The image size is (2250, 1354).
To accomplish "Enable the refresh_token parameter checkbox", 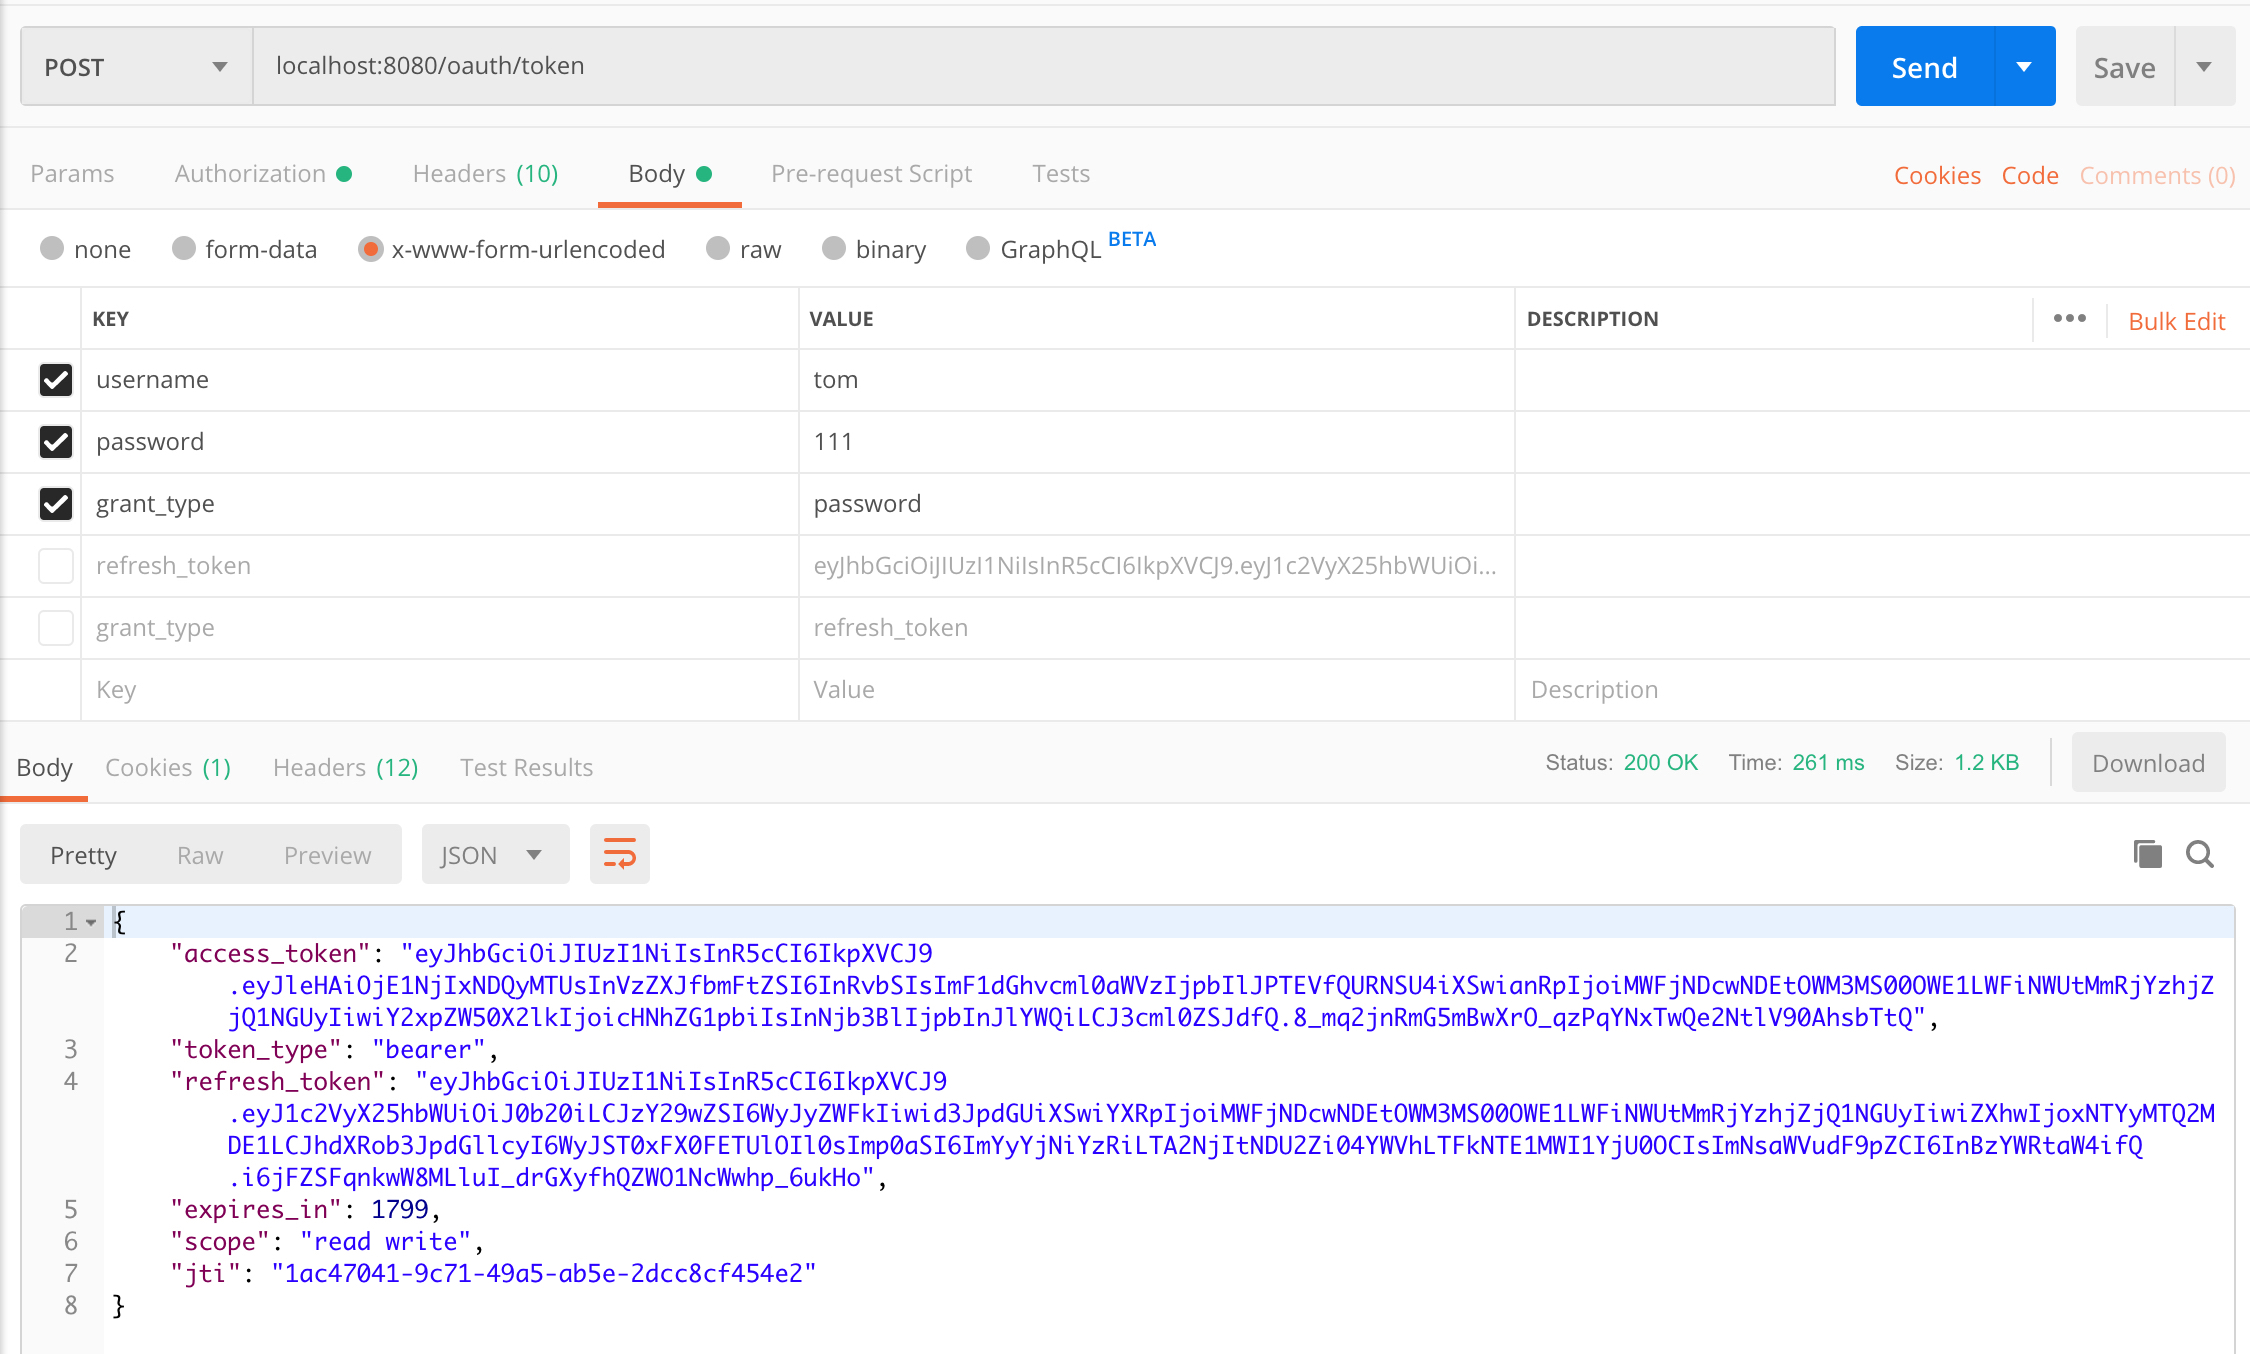I will (56, 566).
